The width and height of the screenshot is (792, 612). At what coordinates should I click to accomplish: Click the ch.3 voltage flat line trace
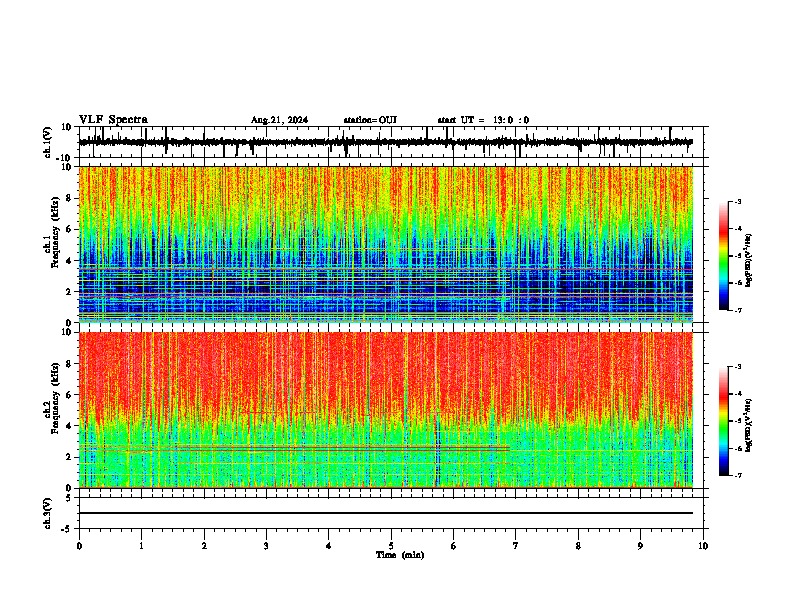pyautogui.click(x=386, y=513)
